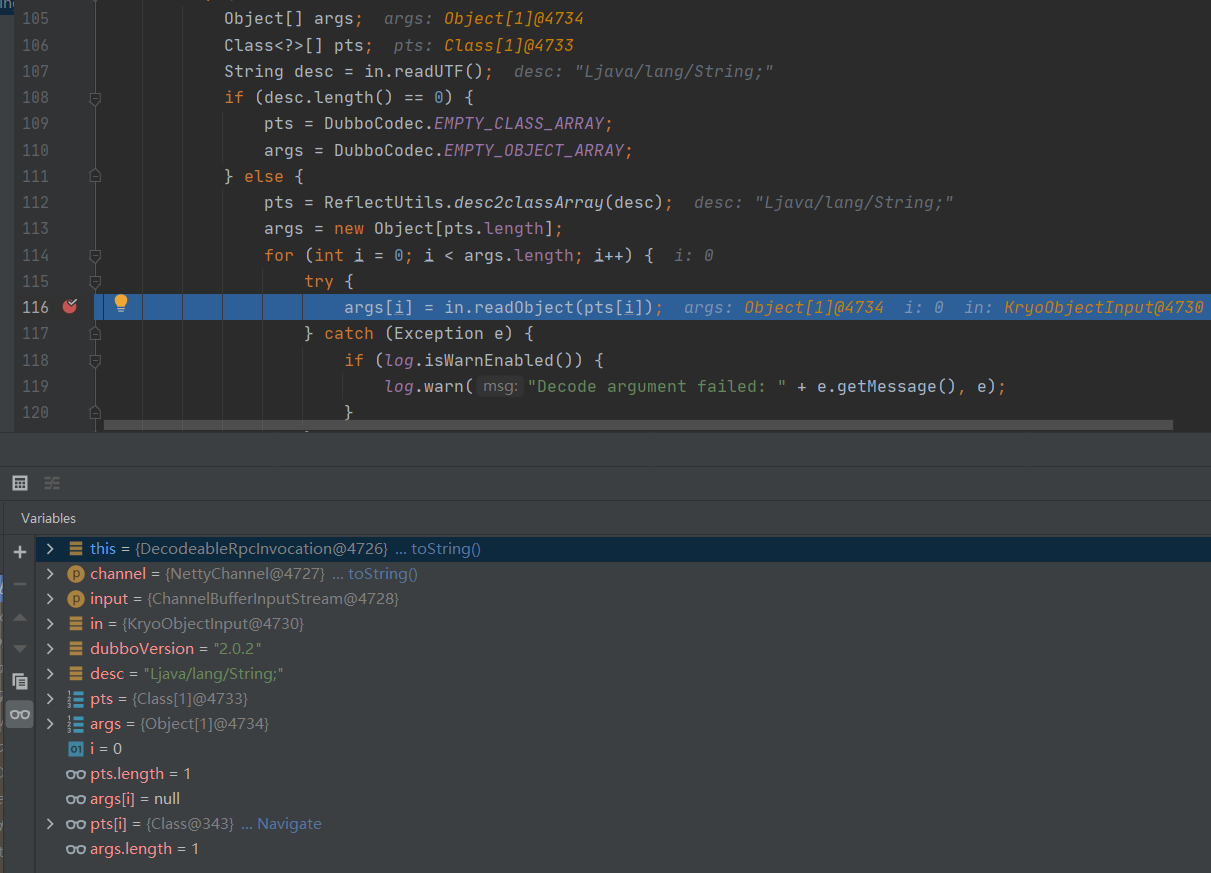The image size is (1211, 873).
Task: Click the Move Watch Down arrow
Action: [x=19, y=648]
